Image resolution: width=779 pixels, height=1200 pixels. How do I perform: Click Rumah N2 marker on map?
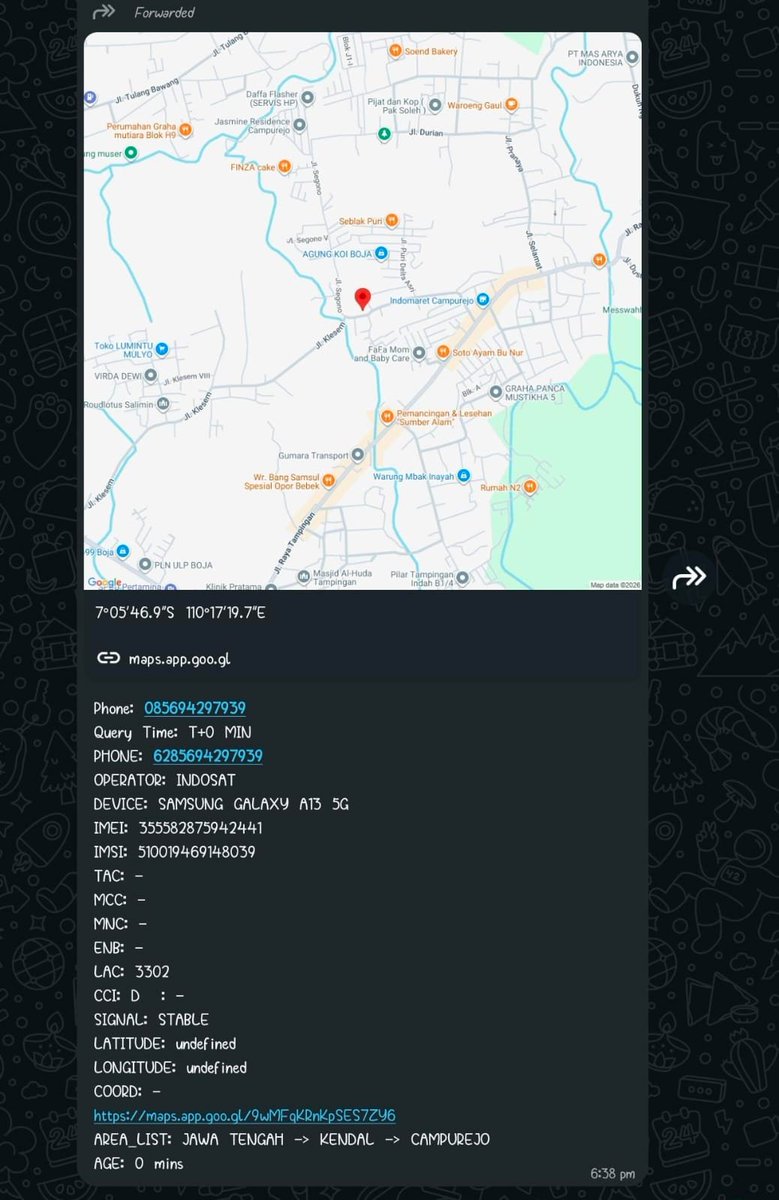[530, 487]
